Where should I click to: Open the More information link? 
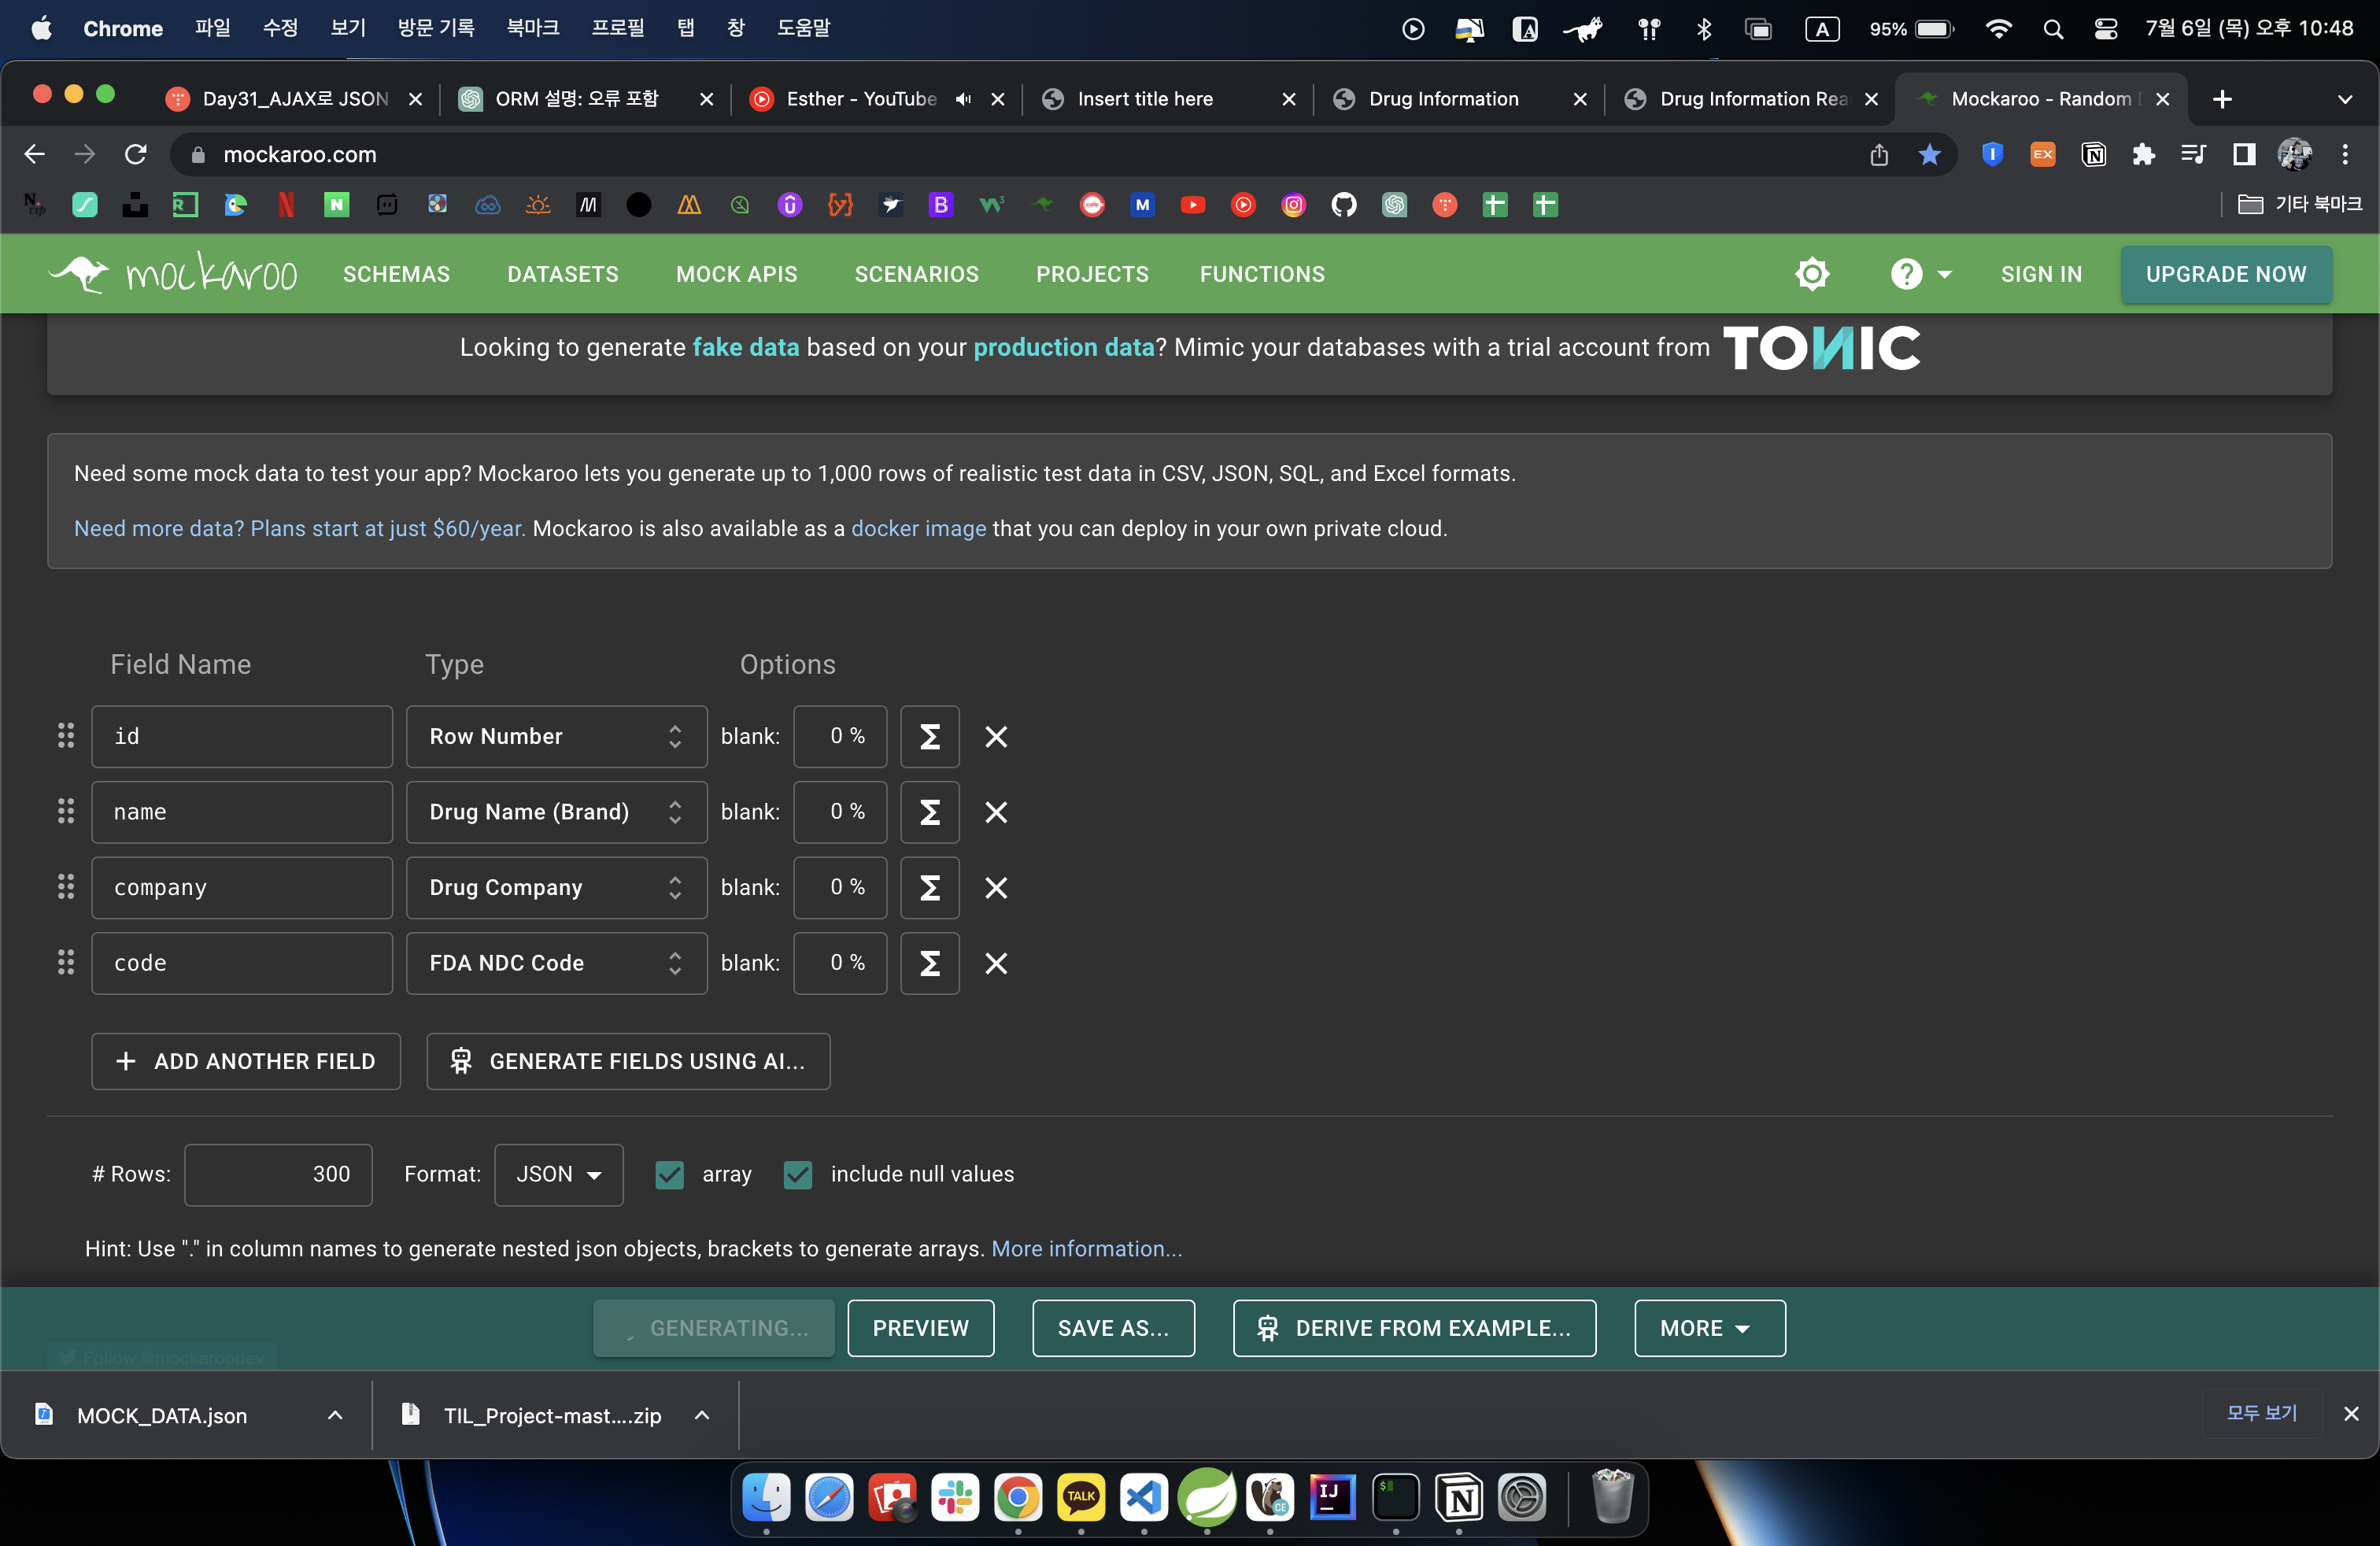(x=1086, y=1249)
